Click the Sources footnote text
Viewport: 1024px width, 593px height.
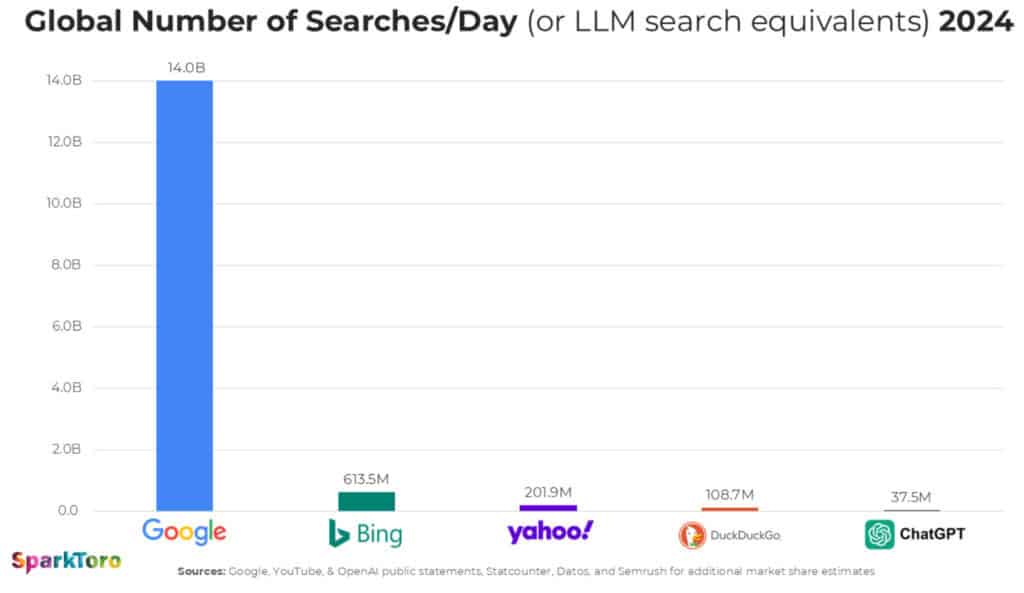[526, 571]
